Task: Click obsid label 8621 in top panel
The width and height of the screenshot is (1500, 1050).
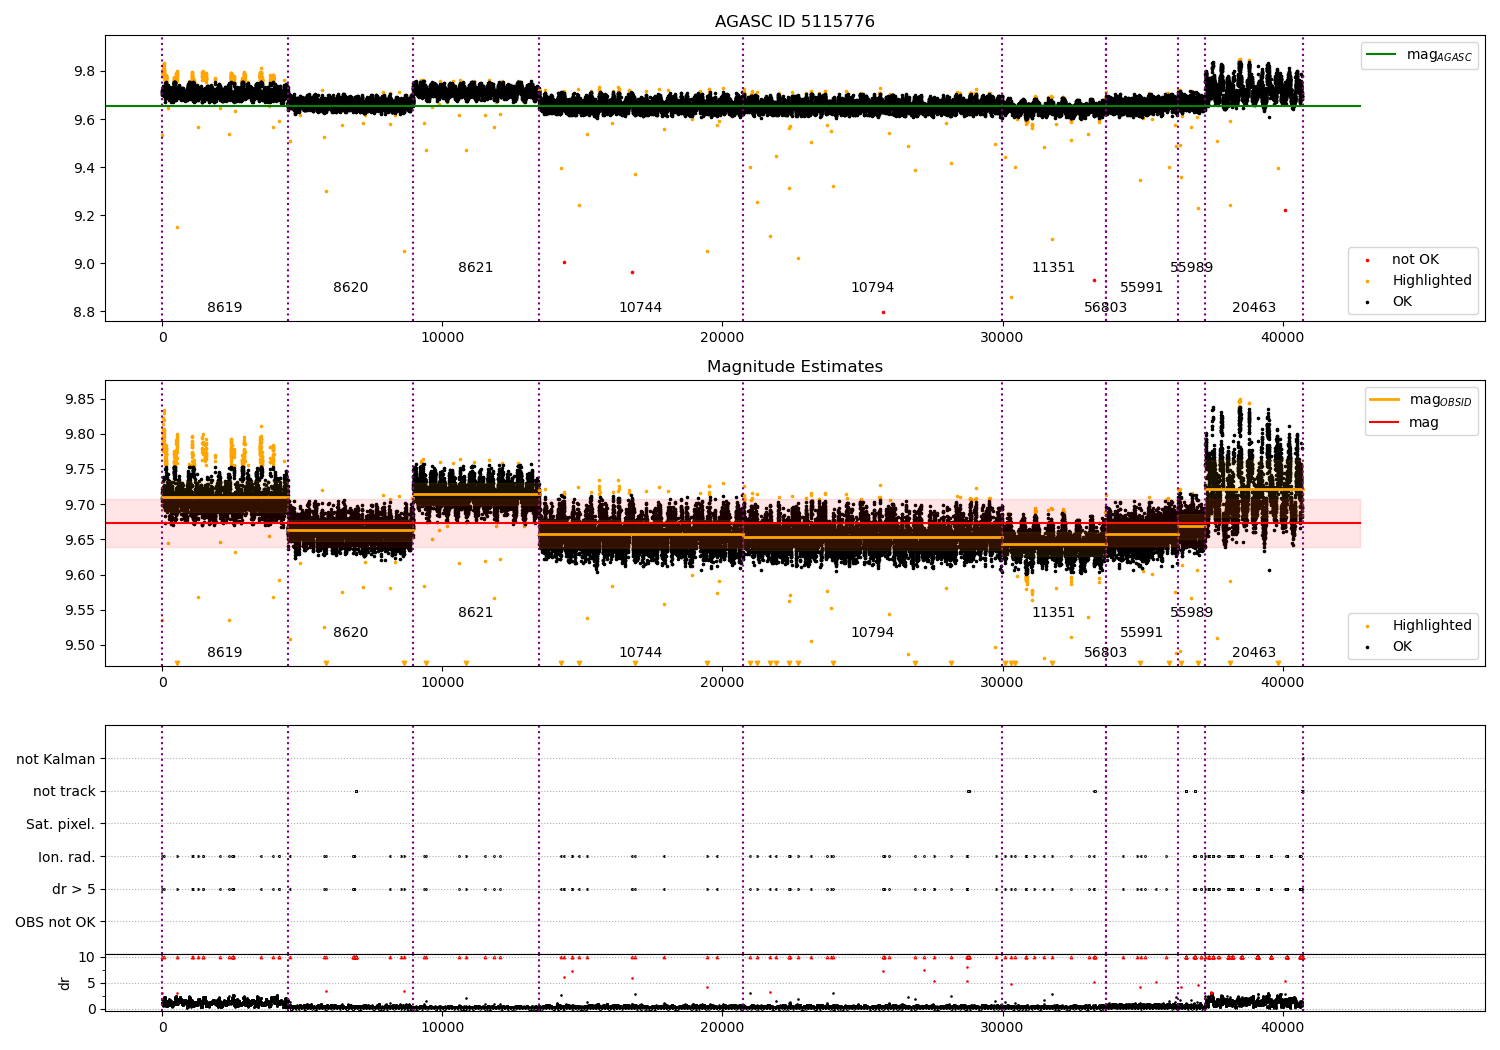Action: click(x=476, y=268)
